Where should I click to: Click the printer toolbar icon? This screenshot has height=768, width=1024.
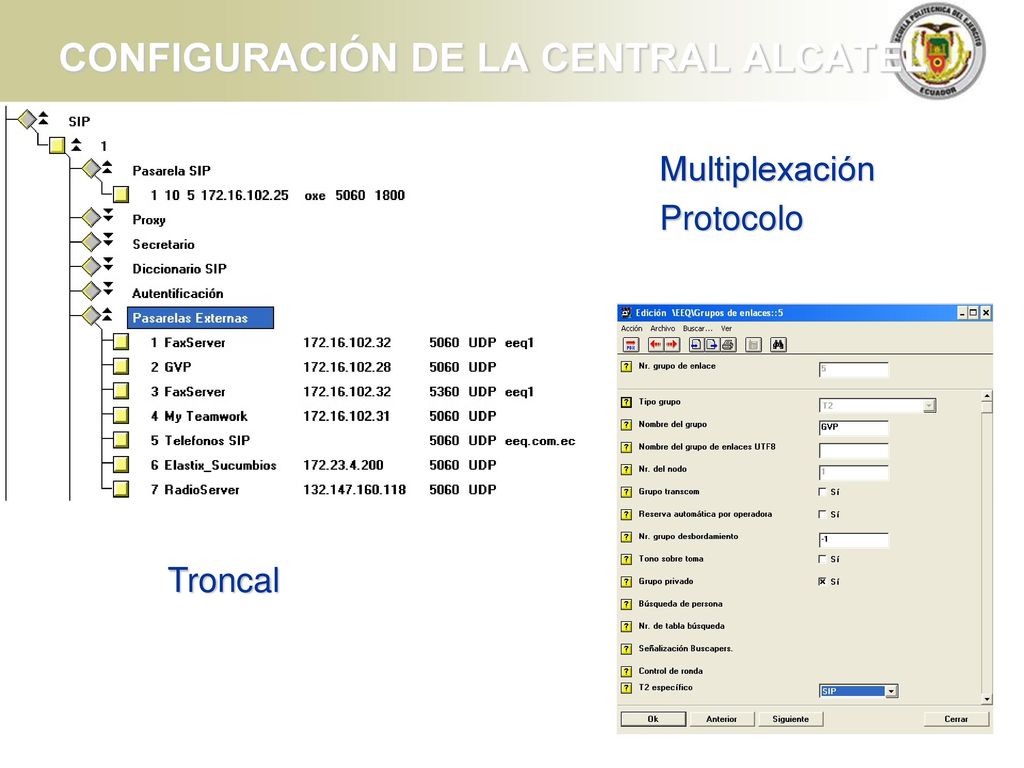click(728, 345)
